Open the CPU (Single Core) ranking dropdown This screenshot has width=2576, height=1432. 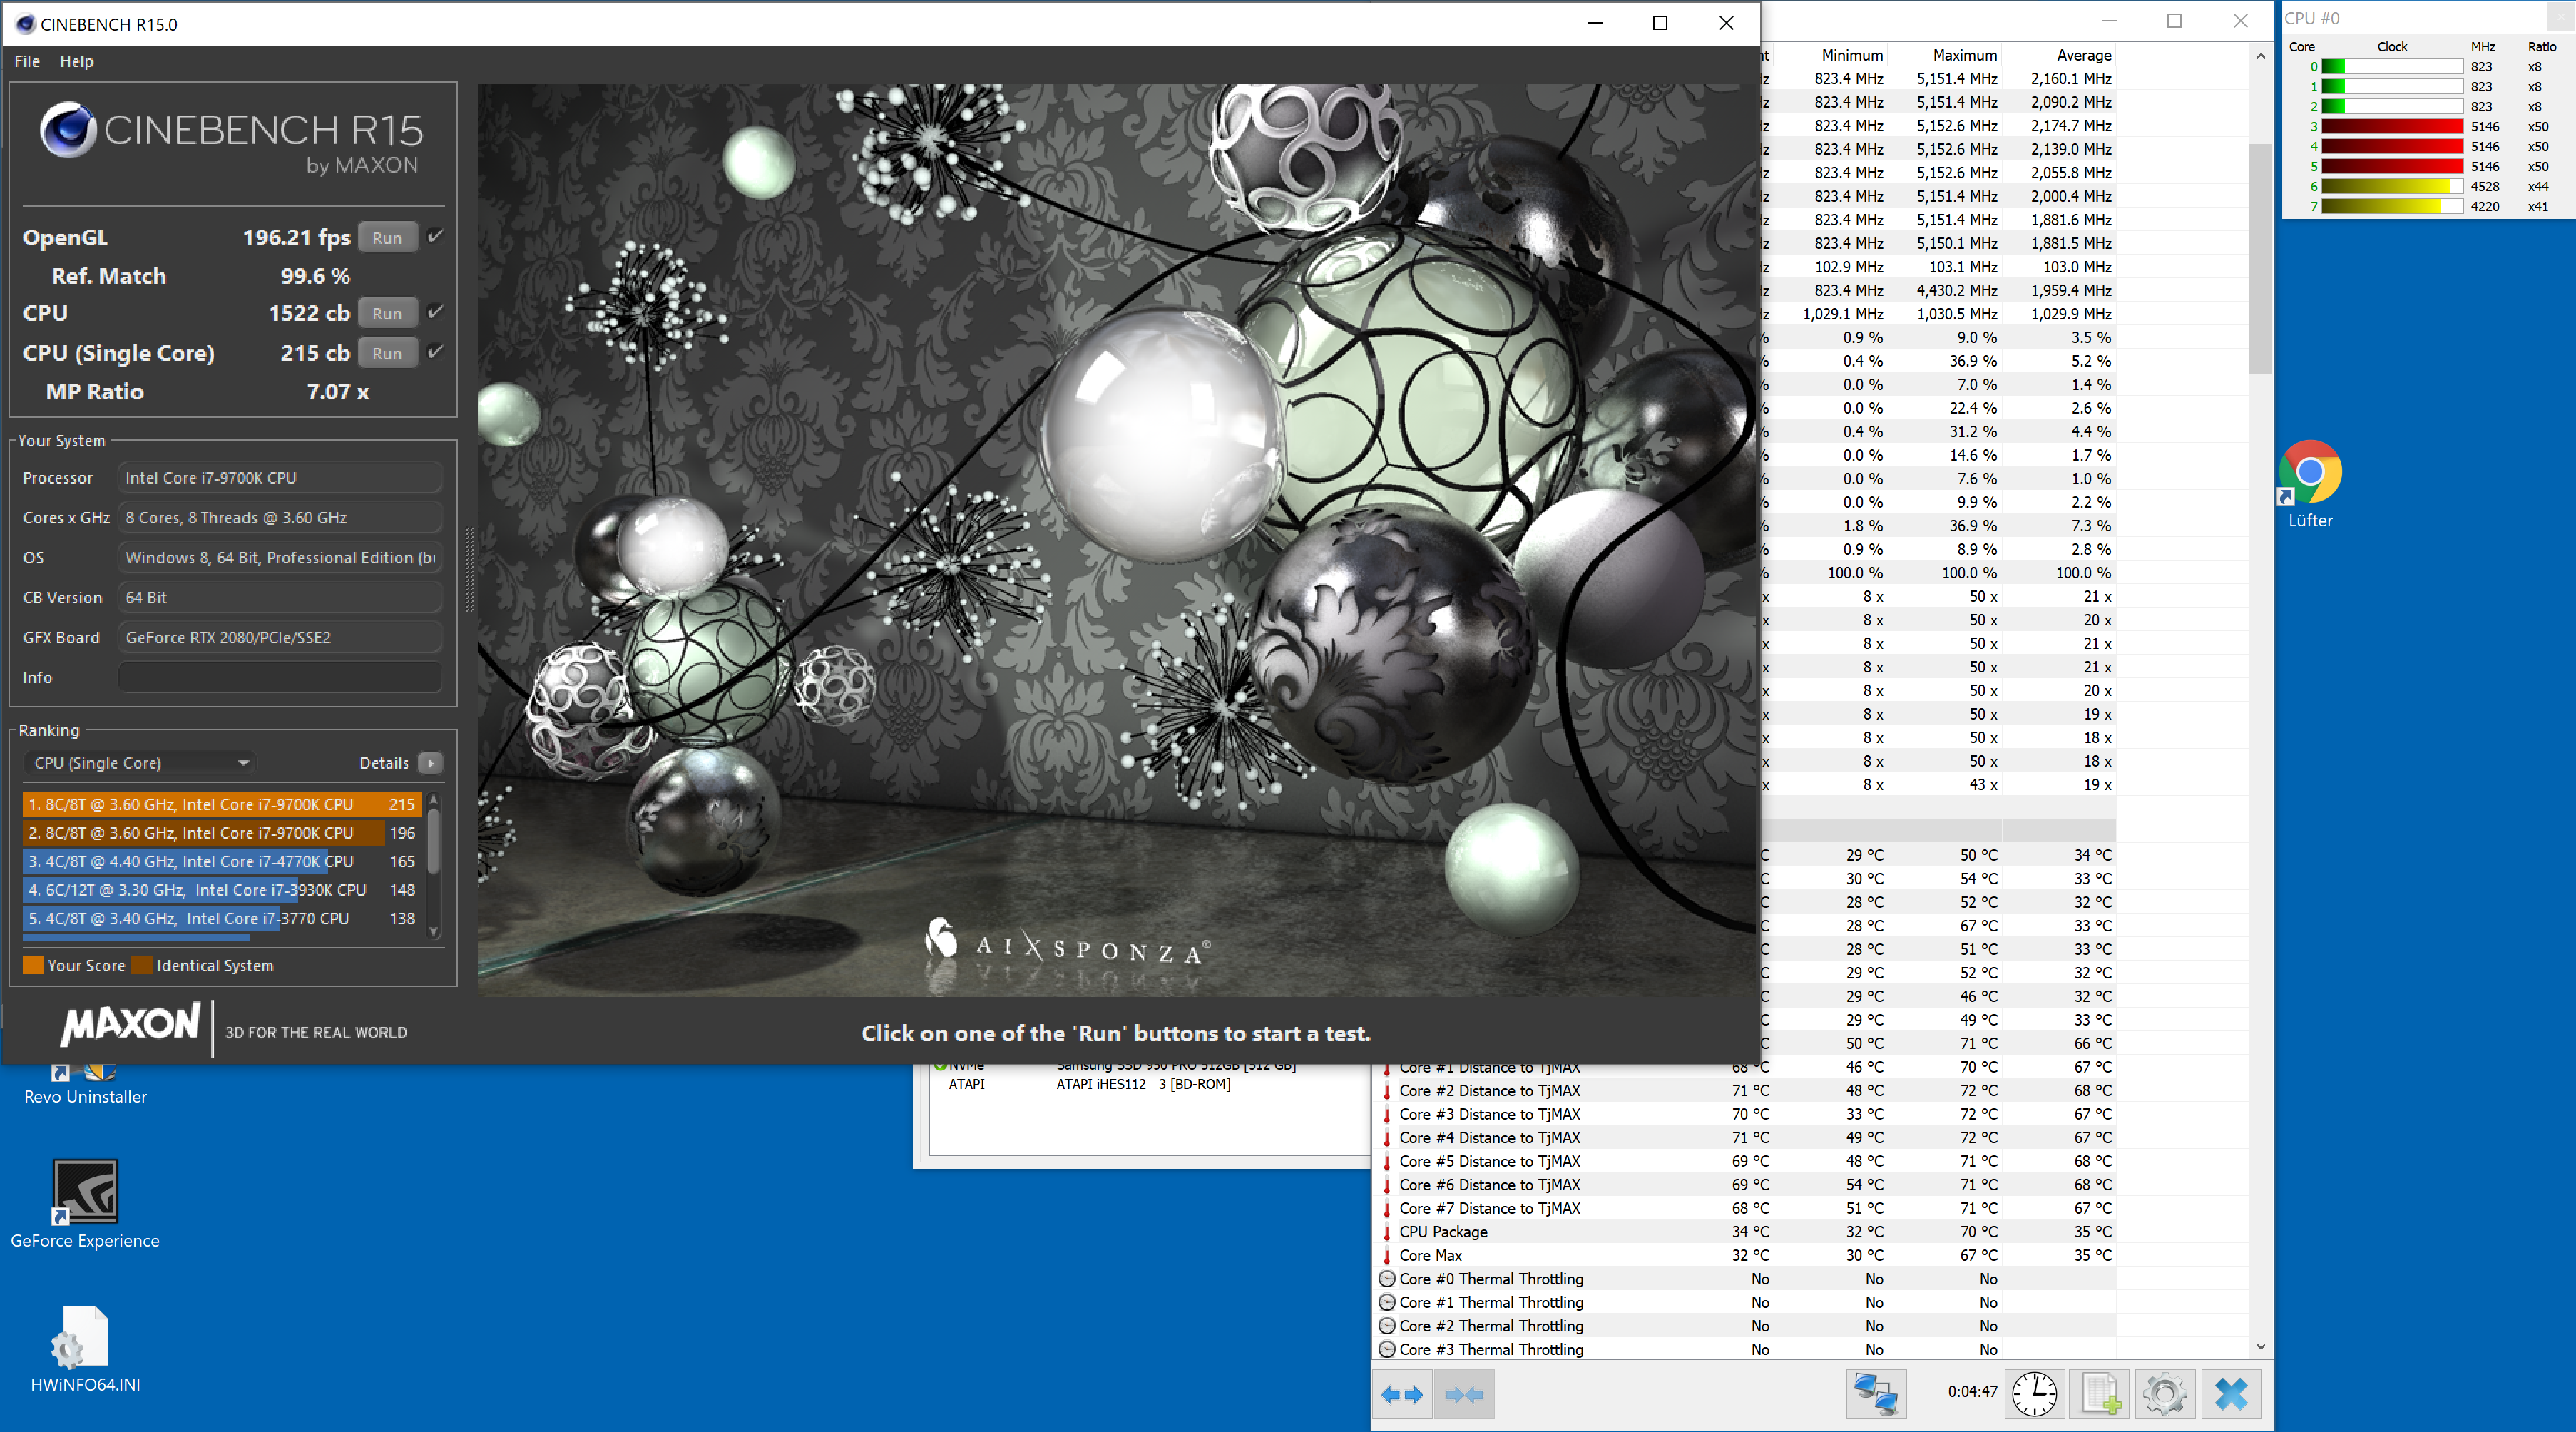(x=139, y=763)
